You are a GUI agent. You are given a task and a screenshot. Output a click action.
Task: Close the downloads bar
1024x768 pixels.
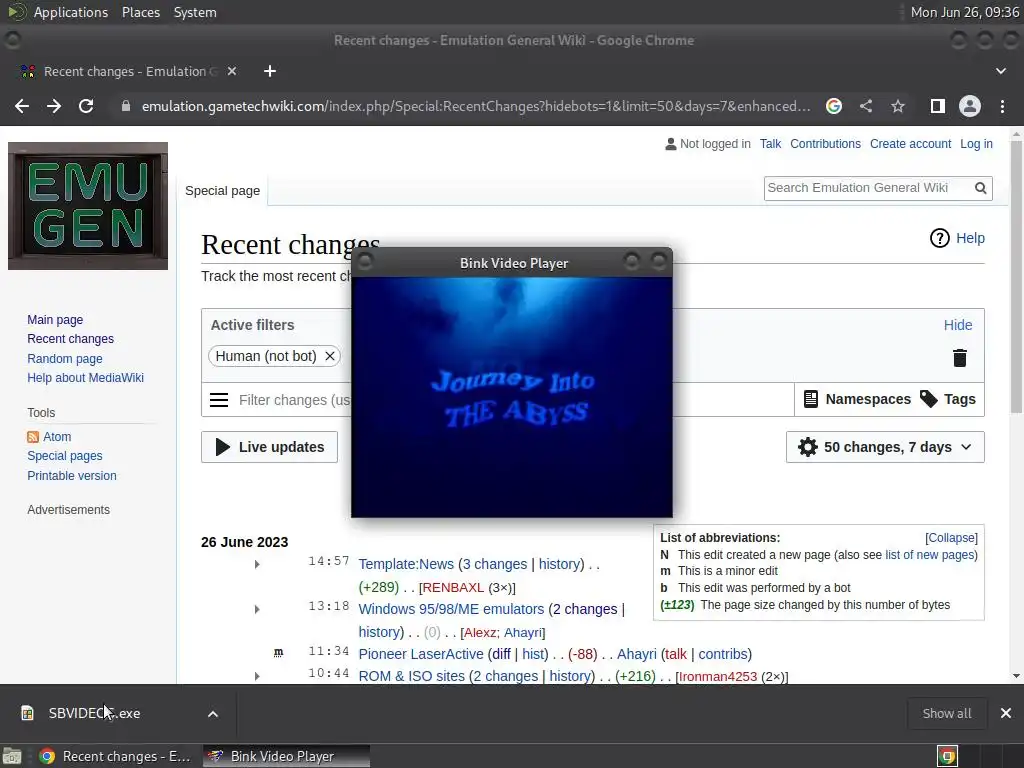[x=1006, y=713]
